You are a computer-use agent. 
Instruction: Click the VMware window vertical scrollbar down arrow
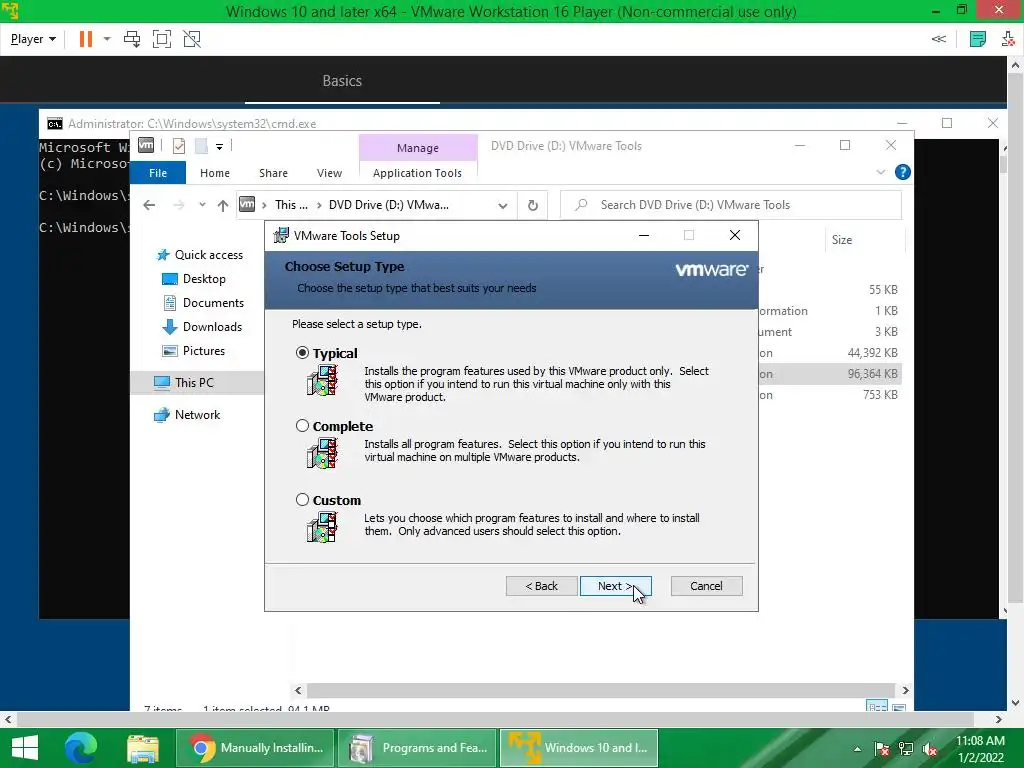[x=1015, y=703]
